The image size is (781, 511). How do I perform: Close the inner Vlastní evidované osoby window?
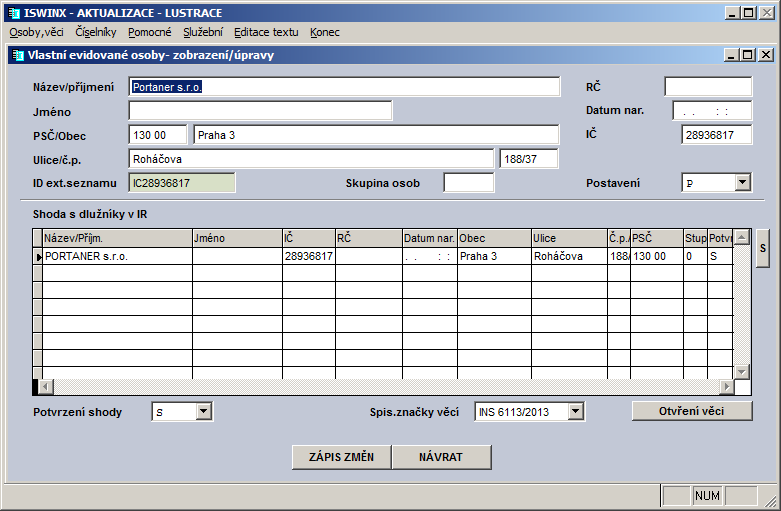tap(766, 55)
